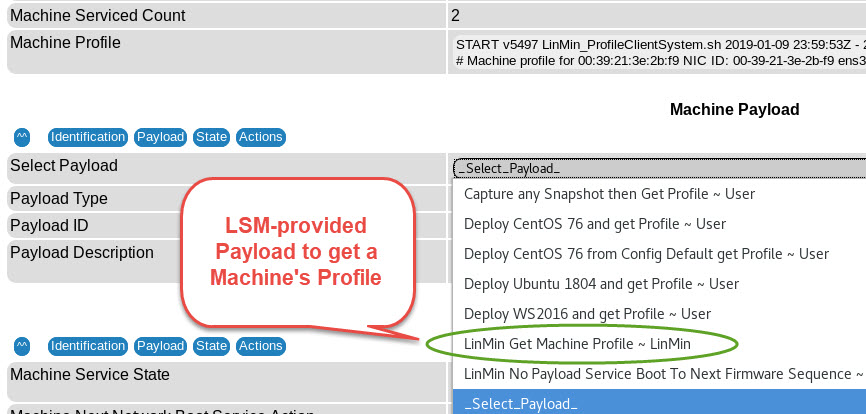Viewport: 866px width, 414px height.
Task: Select 'LinMin Get Machine Profile ~ LinMin' option
Action: click(577, 344)
